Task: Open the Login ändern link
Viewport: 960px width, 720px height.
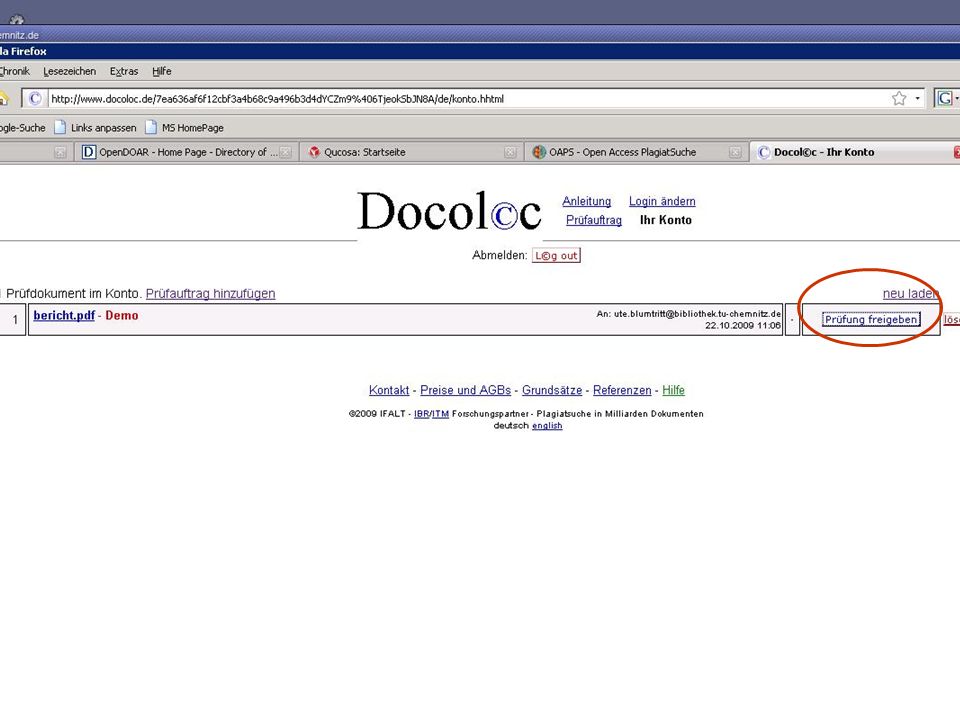Action: pos(662,201)
